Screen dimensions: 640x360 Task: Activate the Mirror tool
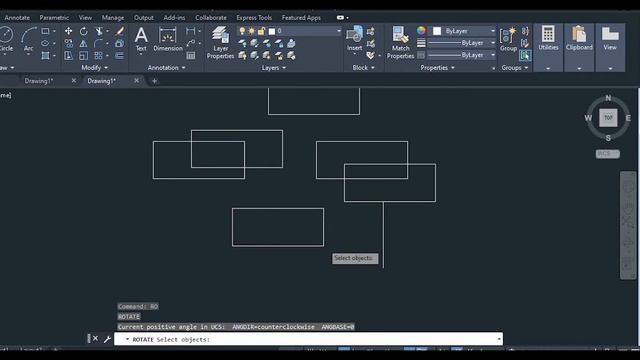(84, 43)
